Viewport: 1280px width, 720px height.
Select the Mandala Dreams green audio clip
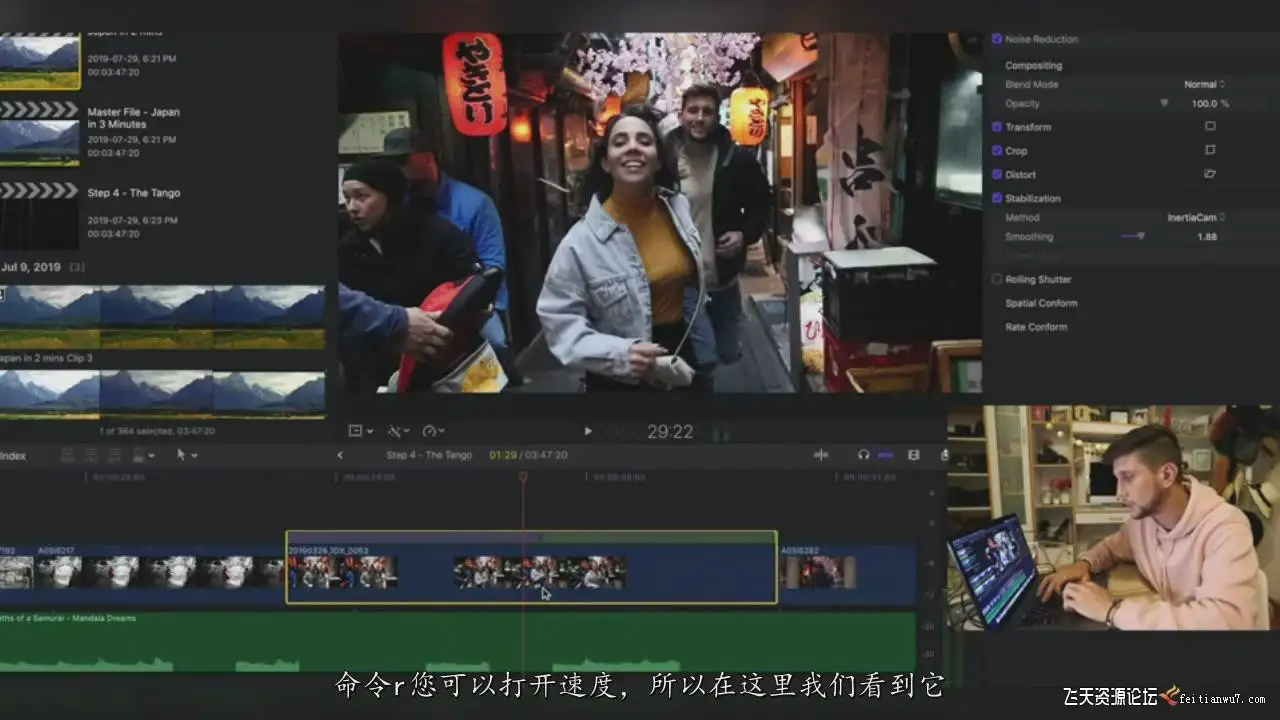(x=457, y=642)
